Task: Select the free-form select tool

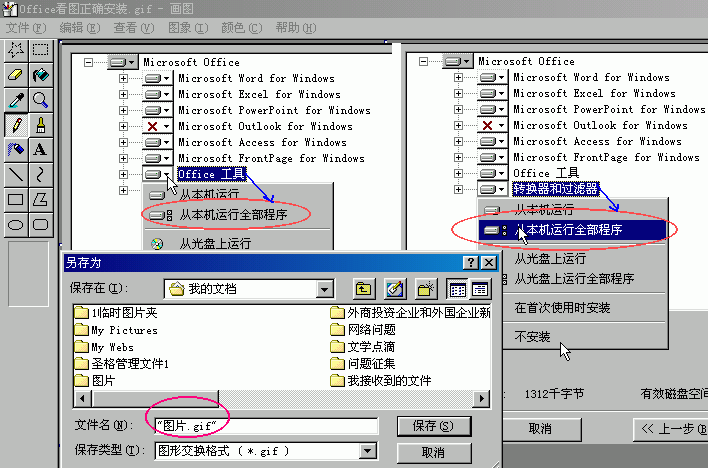Action: [16, 50]
